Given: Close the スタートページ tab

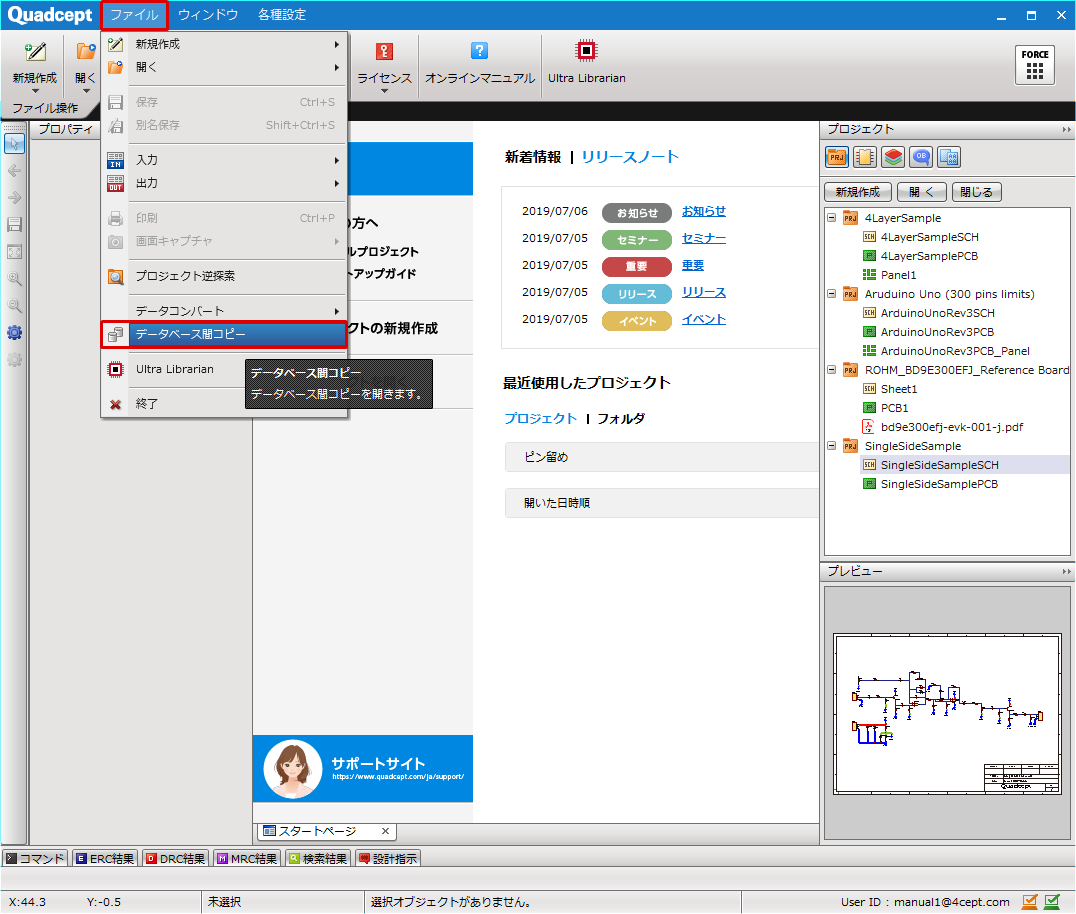Looking at the screenshot, I should (x=385, y=831).
